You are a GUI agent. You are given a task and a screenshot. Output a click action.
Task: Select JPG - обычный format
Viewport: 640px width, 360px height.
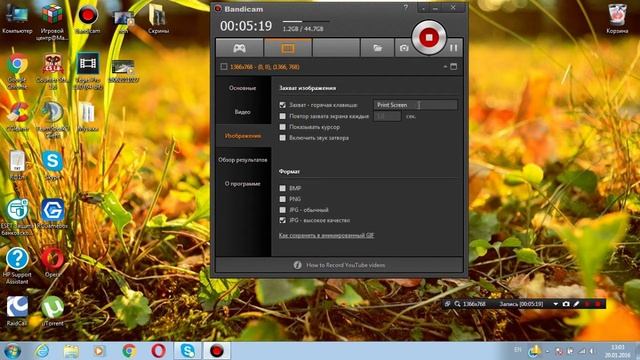pos(282,210)
